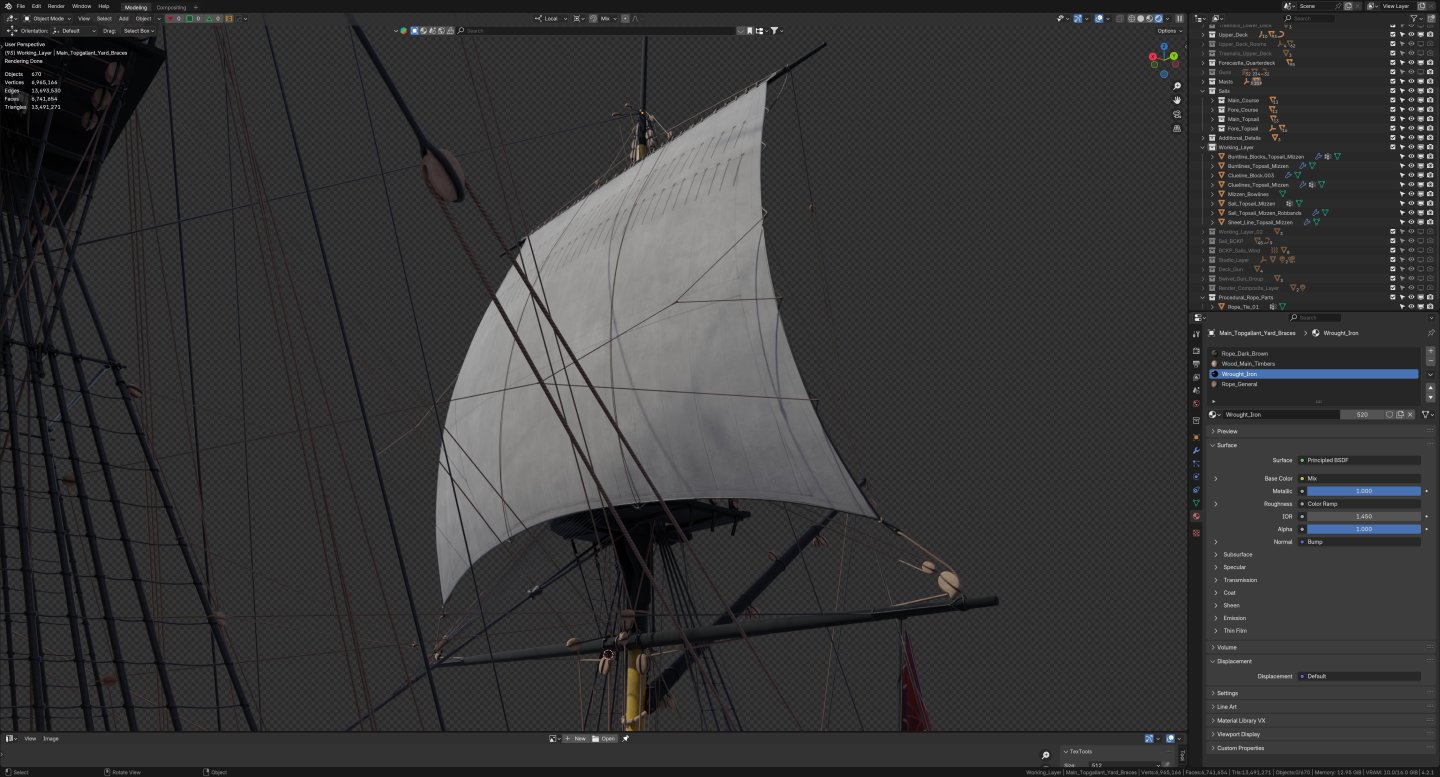
Task: Open the Material properties tab icon
Action: 1196,516
